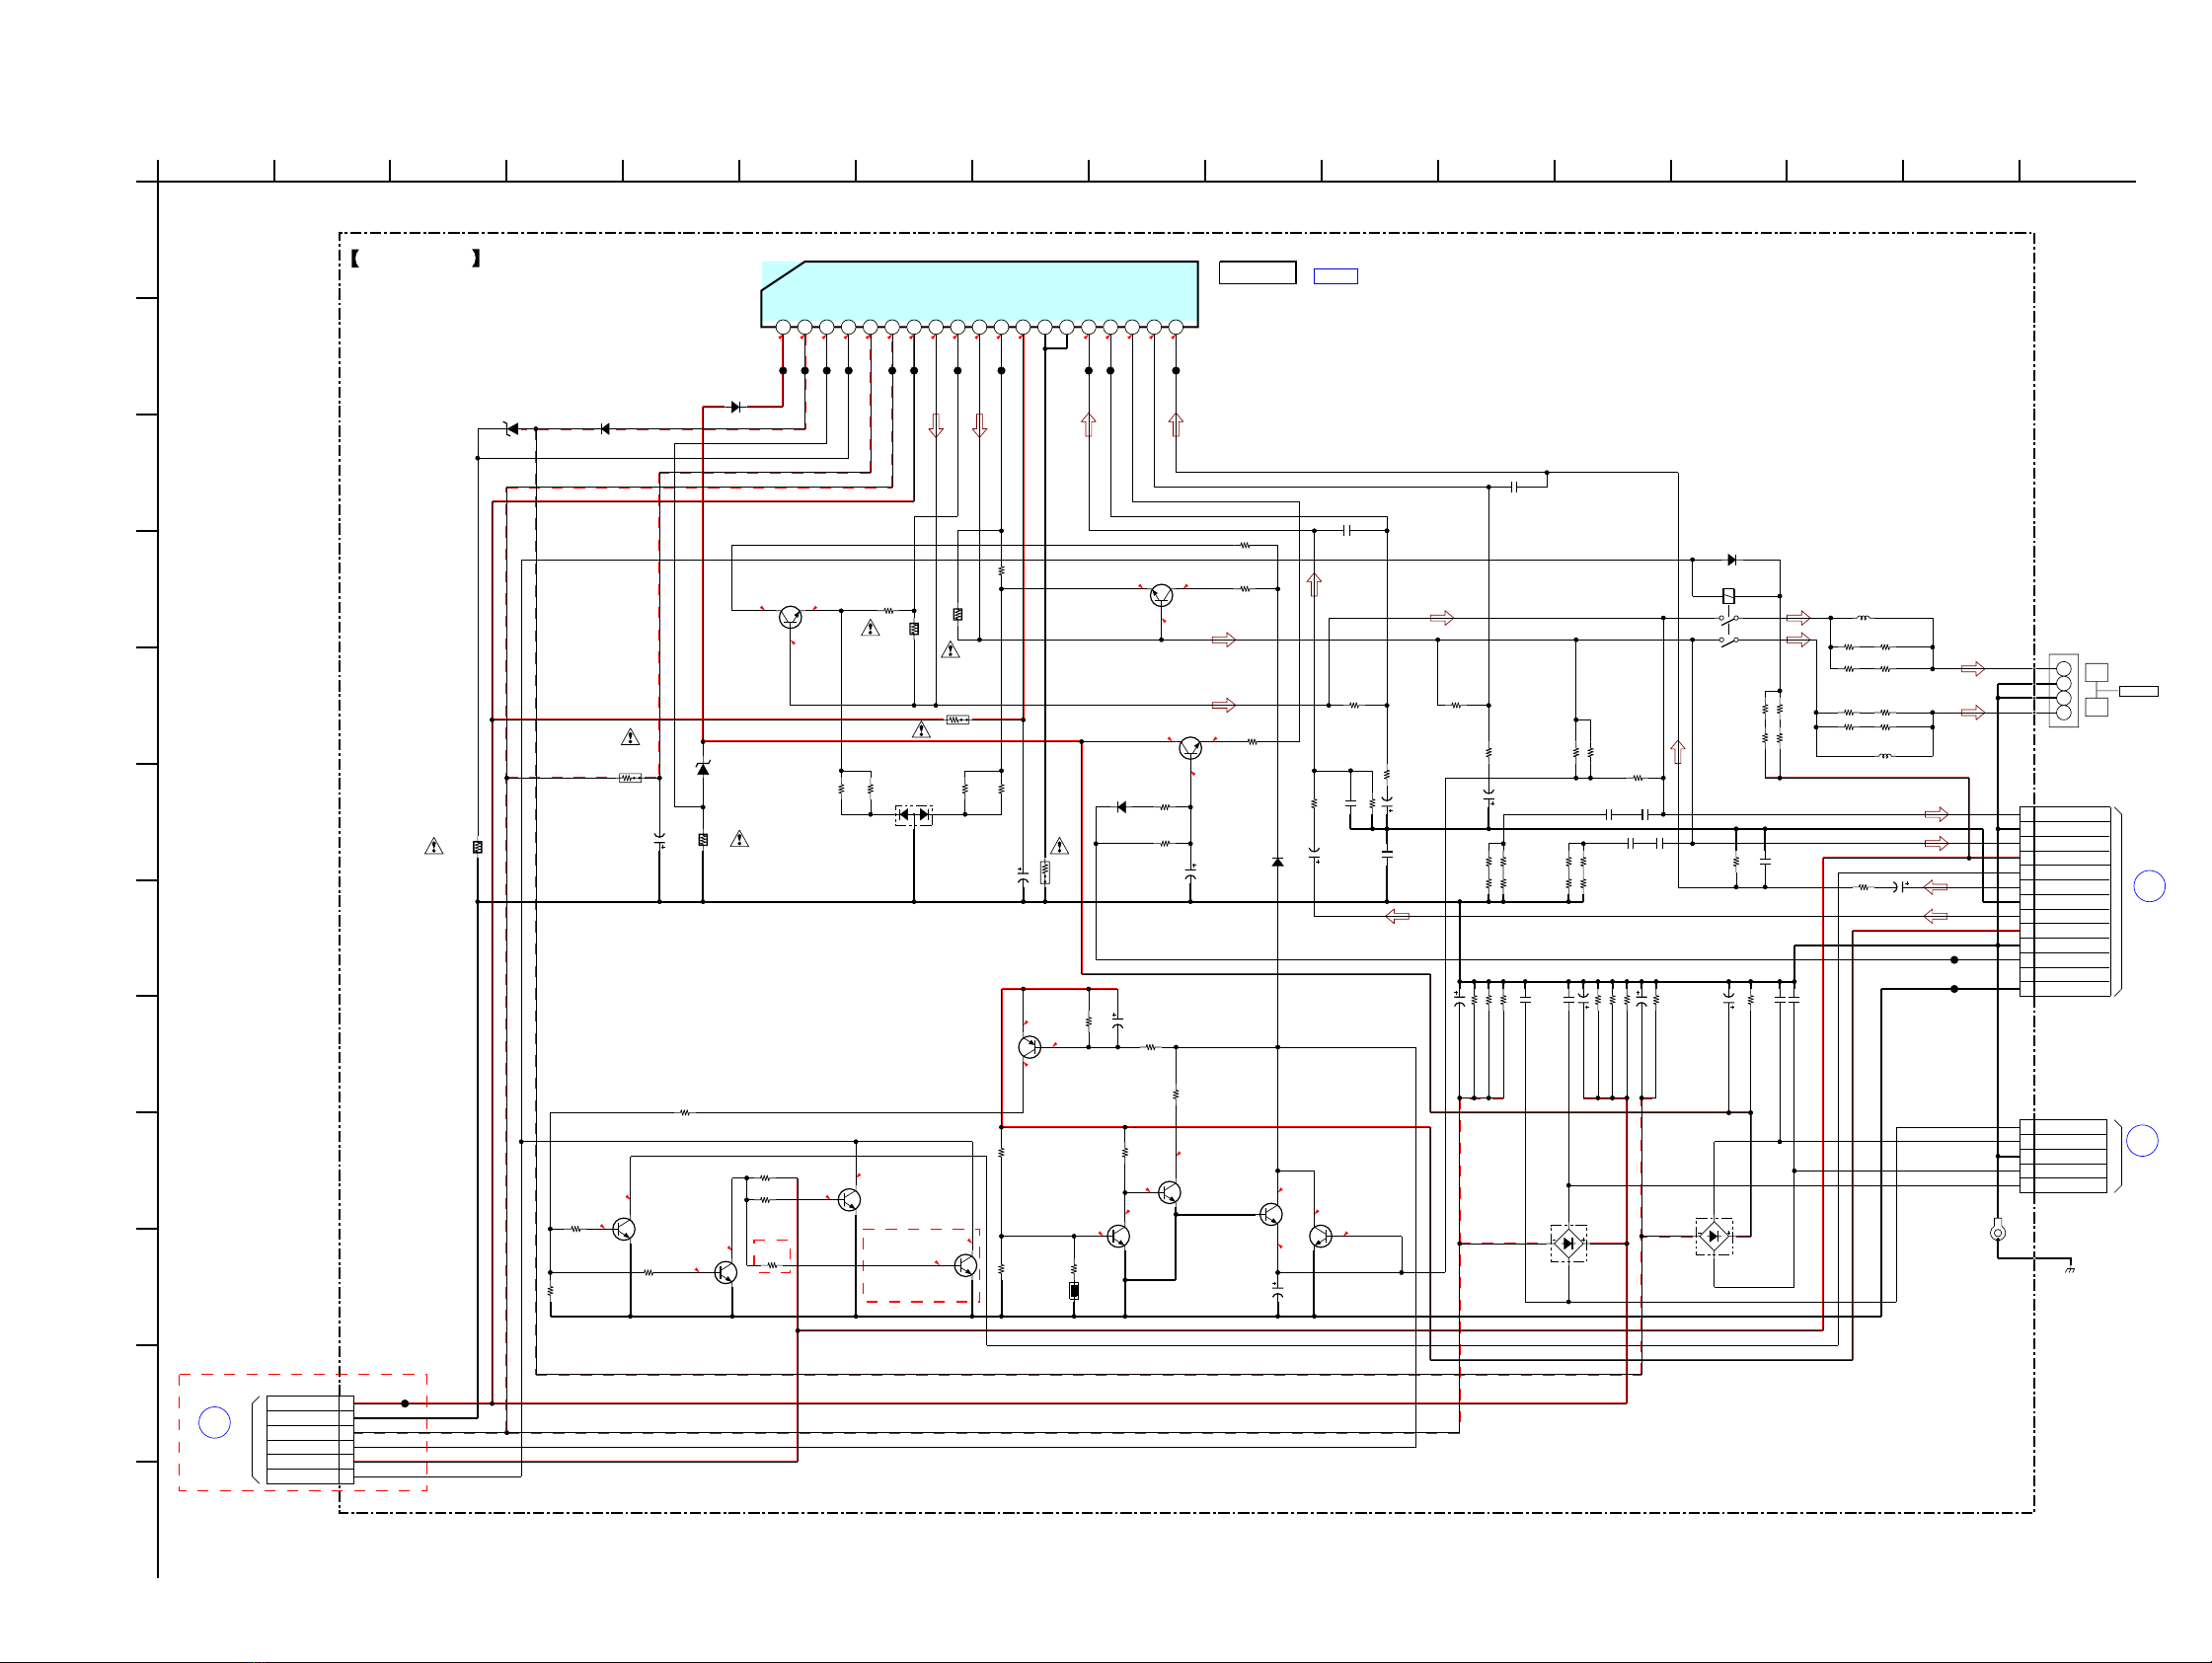Screen dimensions: 2212x1663
Task: Click the blue circle beside the smaller right connector
Action: tap(2141, 1141)
